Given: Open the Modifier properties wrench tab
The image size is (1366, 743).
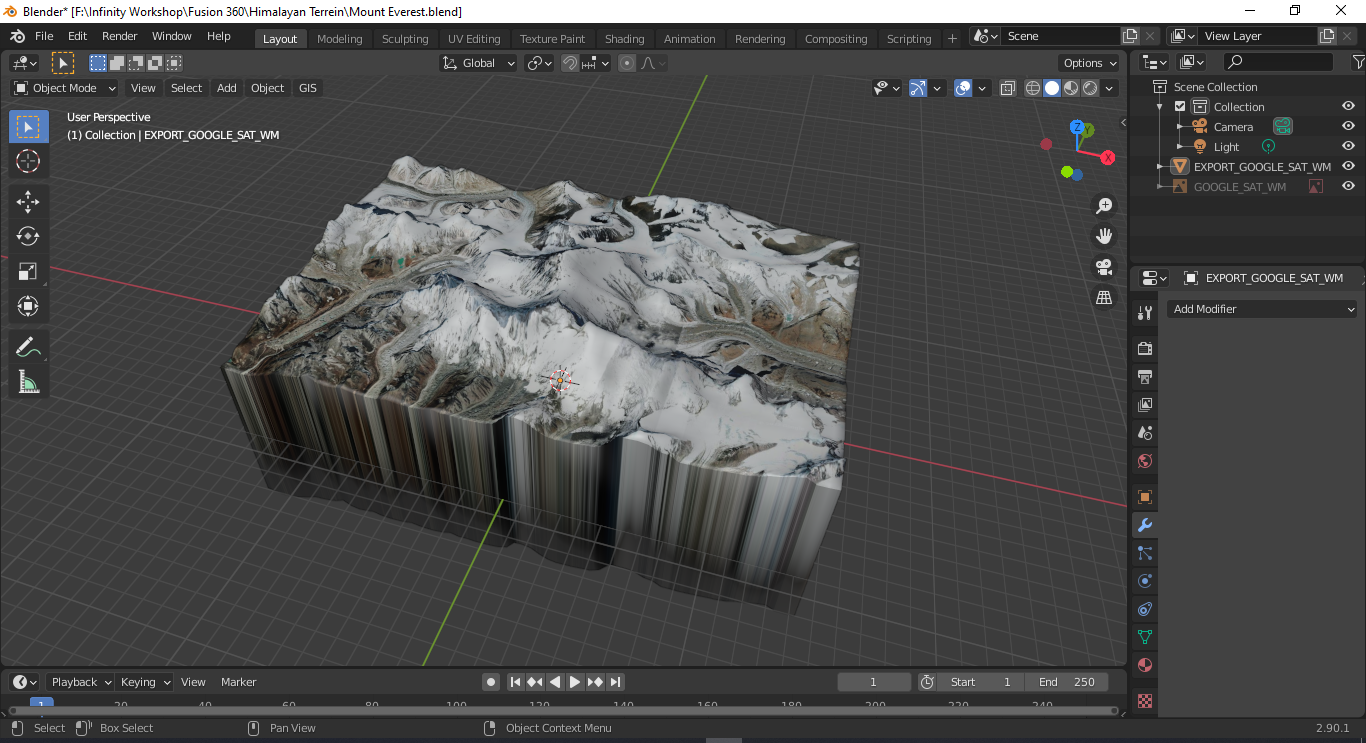Looking at the screenshot, I should click(1145, 525).
